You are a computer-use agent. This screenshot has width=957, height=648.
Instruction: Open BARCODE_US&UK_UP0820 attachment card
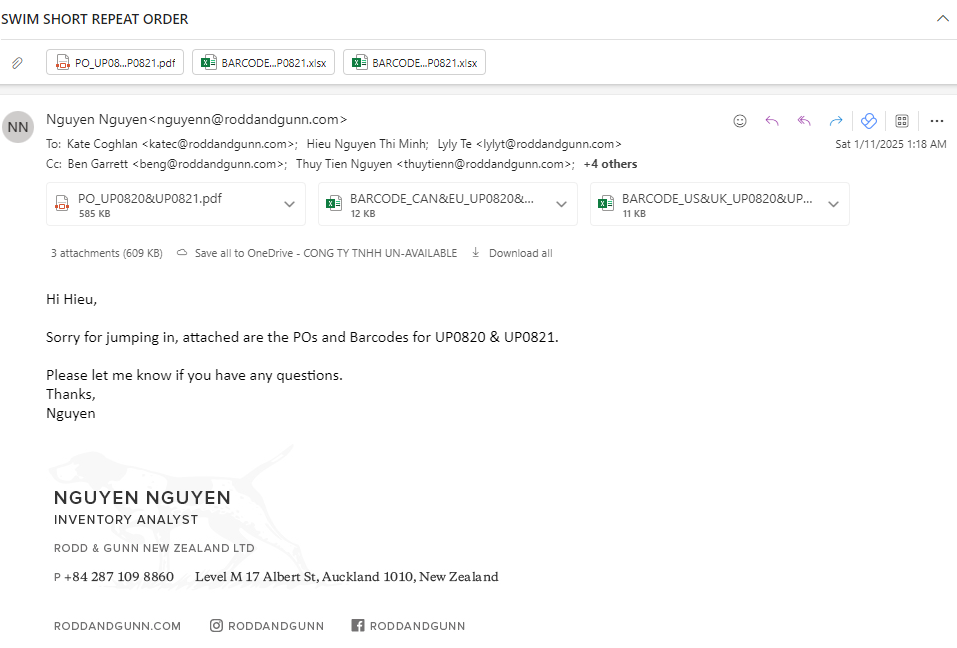(720, 204)
